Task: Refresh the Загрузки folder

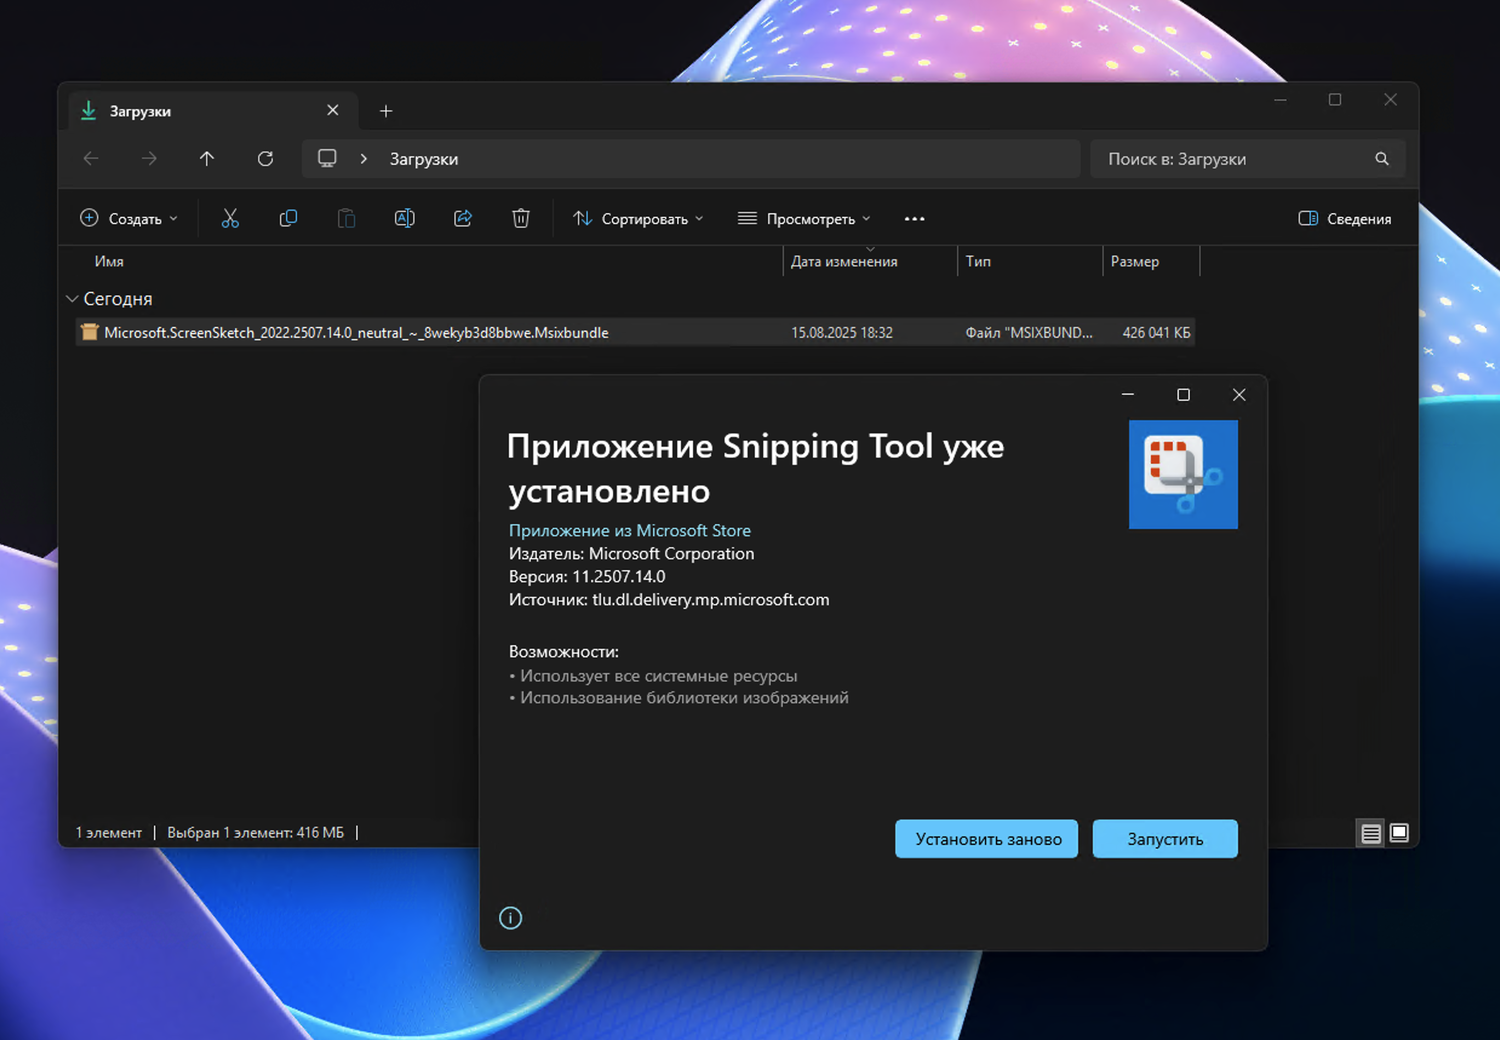Action: click(265, 159)
